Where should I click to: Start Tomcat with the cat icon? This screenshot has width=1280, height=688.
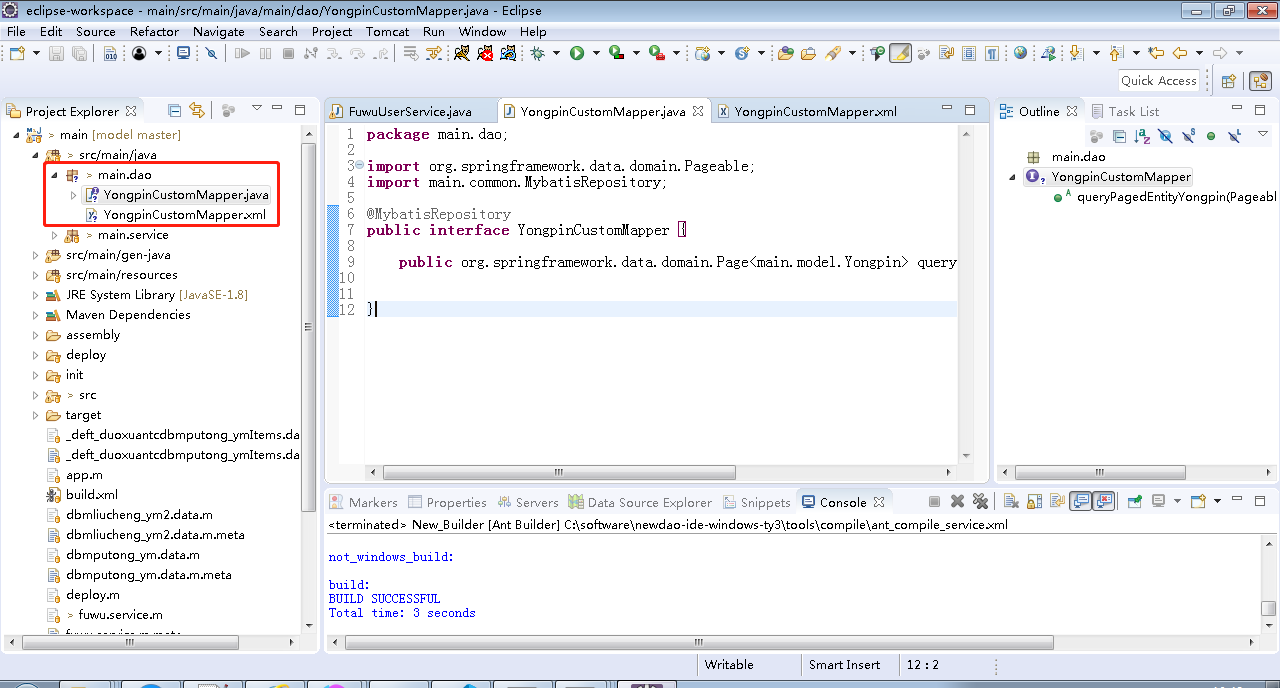point(461,53)
